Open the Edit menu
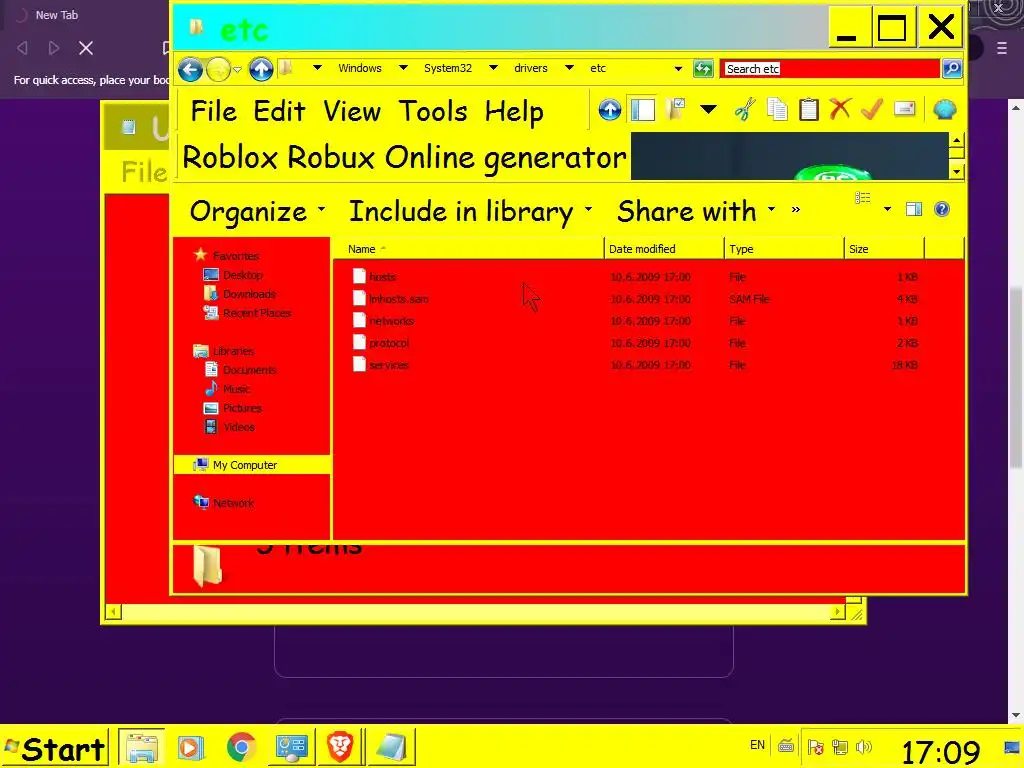This screenshot has width=1024, height=768. [280, 111]
